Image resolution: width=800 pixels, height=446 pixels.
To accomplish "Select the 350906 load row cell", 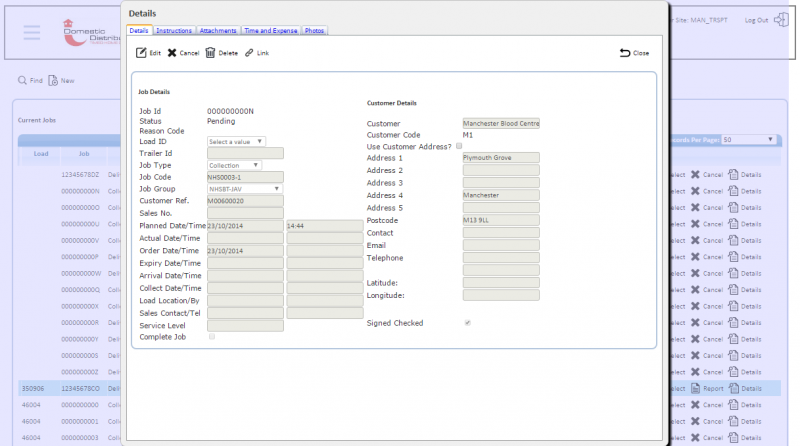I will 39,388.
